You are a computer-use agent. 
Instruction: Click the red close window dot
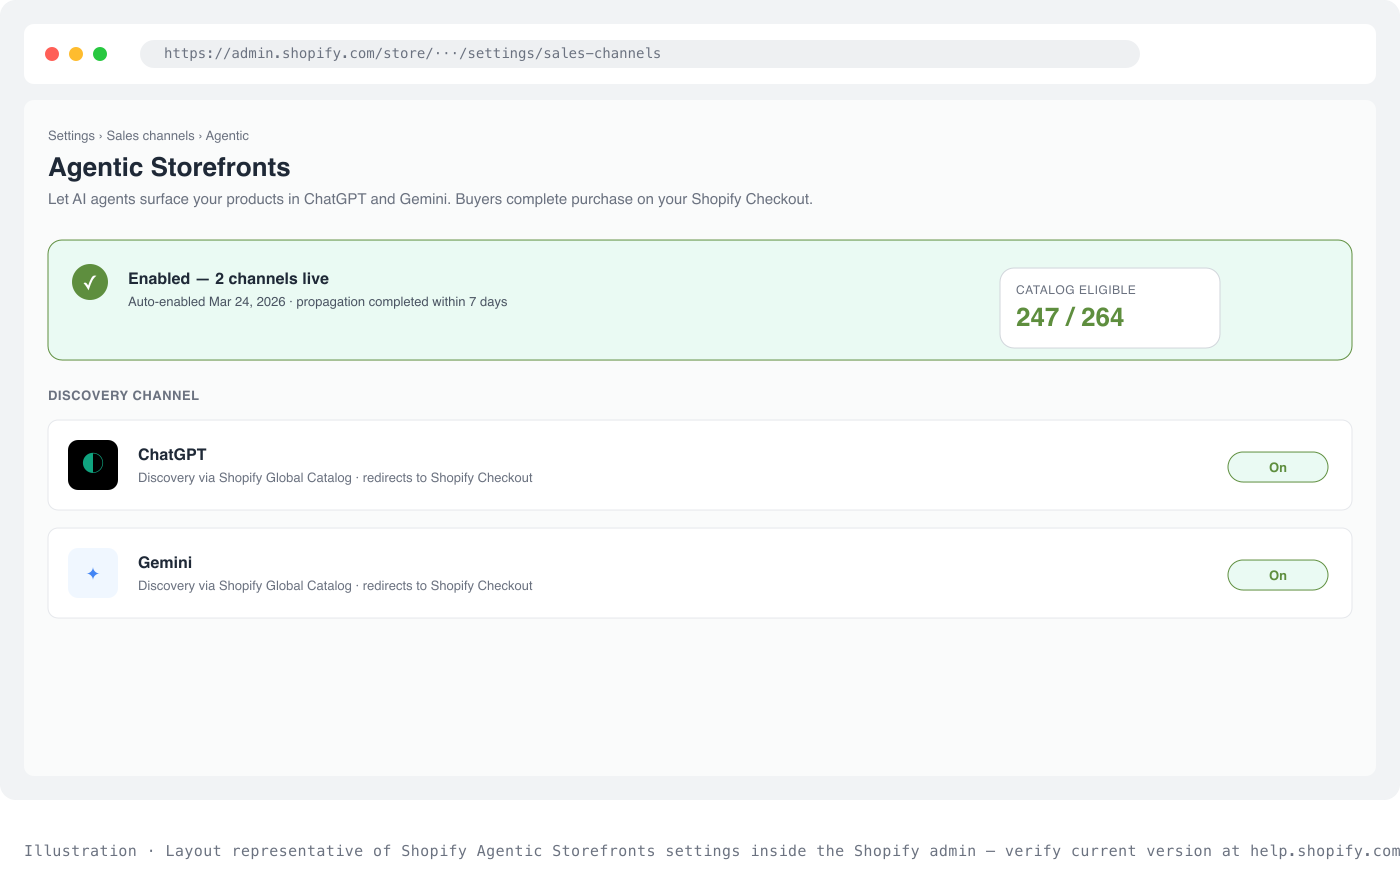pyautogui.click(x=52, y=54)
